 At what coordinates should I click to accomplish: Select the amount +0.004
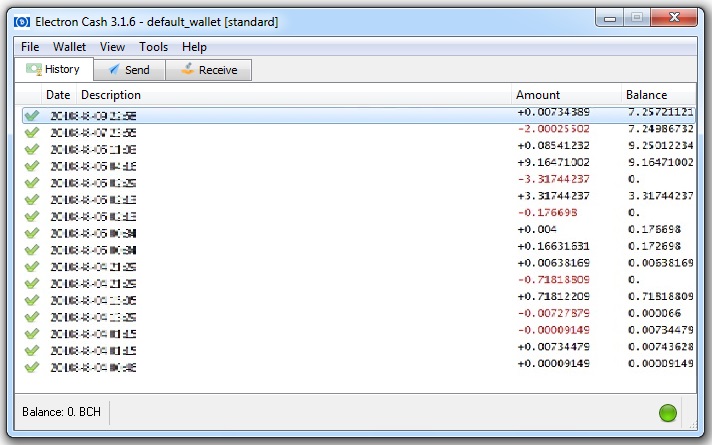537,229
